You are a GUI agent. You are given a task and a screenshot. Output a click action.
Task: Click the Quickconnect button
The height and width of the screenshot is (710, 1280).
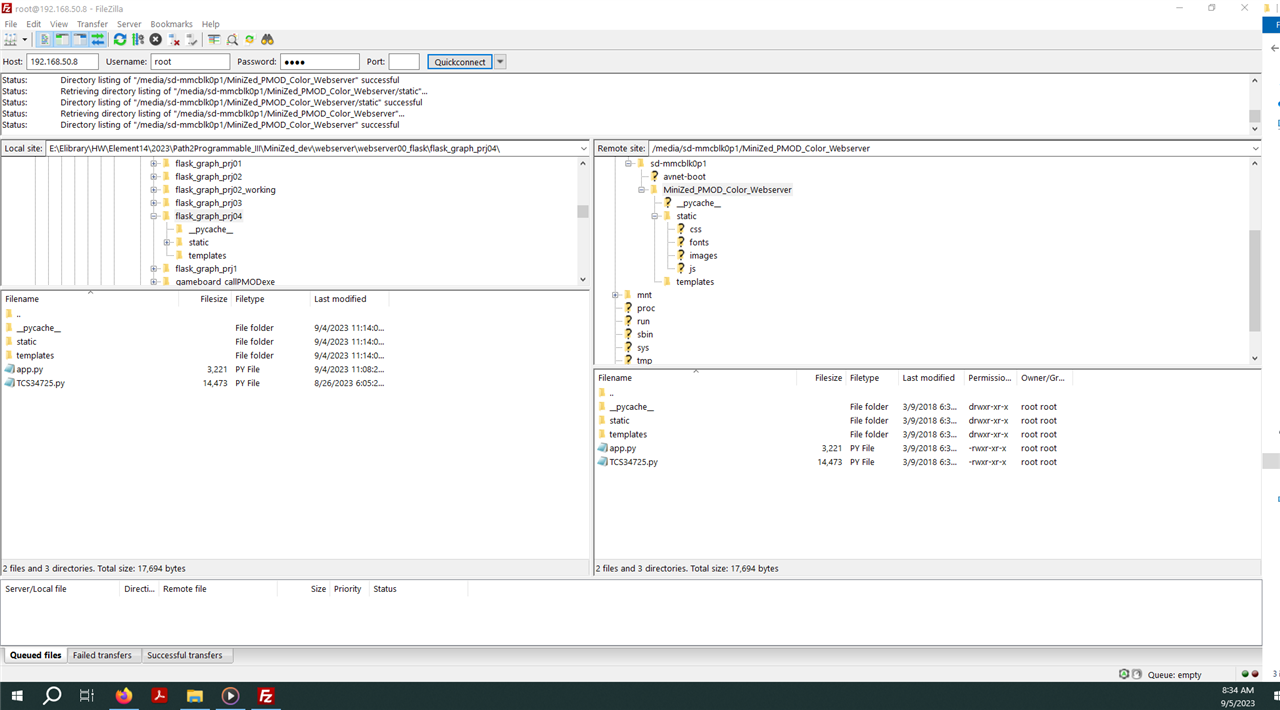pos(460,62)
